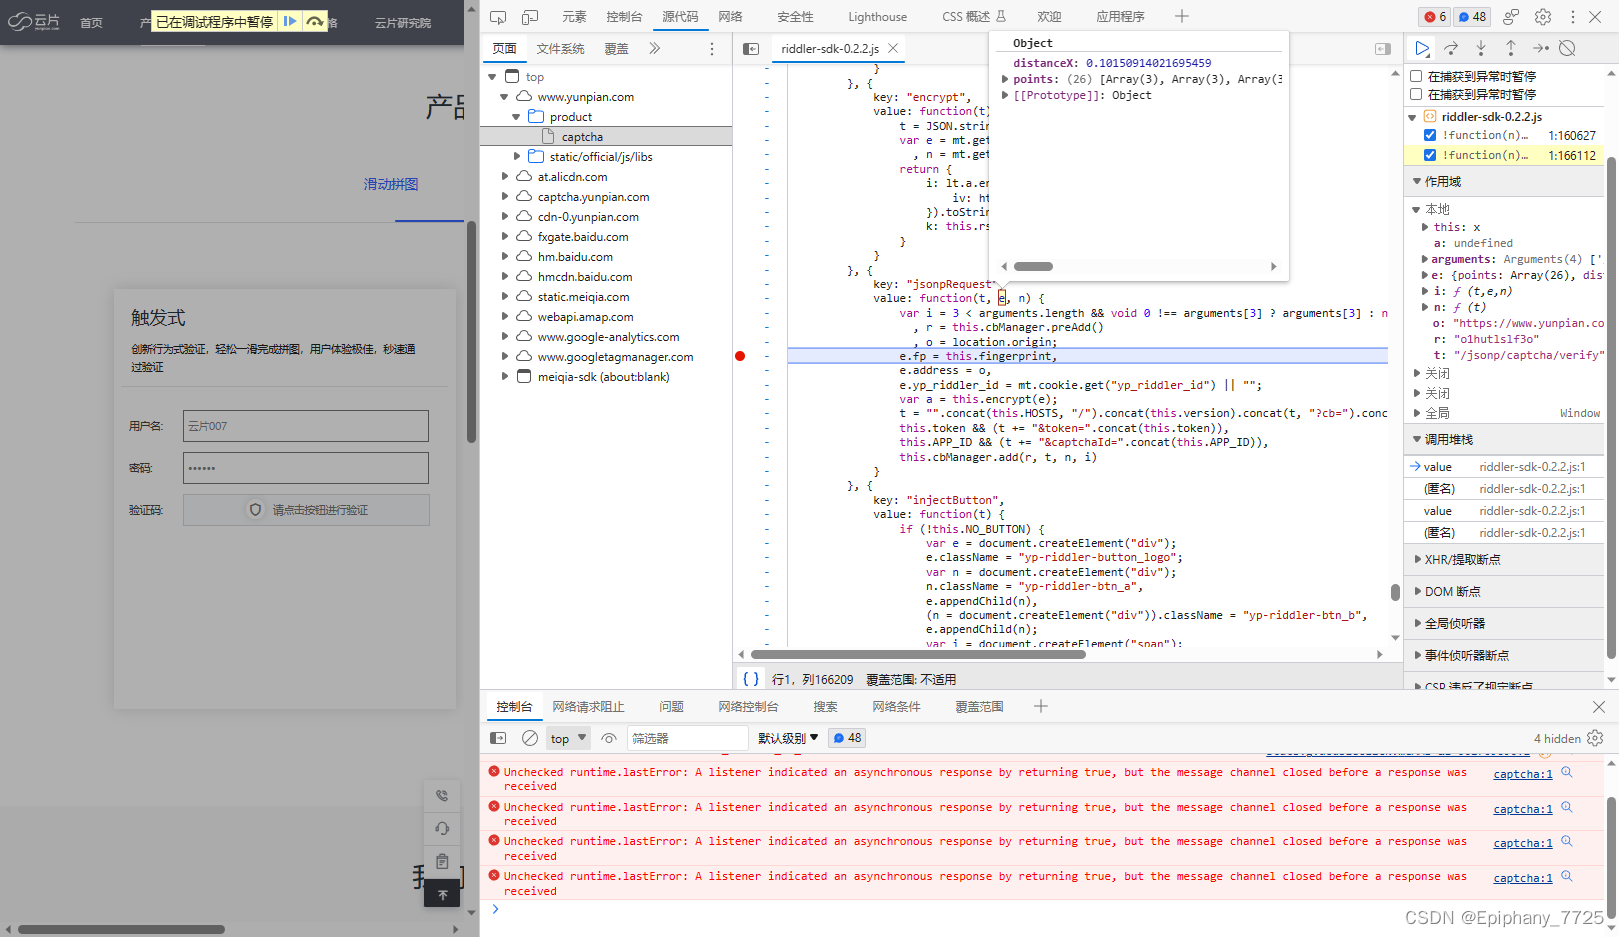Viewport: 1619px width, 937px height.
Task: Click the red errors count badge
Action: tap(1435, 17)
